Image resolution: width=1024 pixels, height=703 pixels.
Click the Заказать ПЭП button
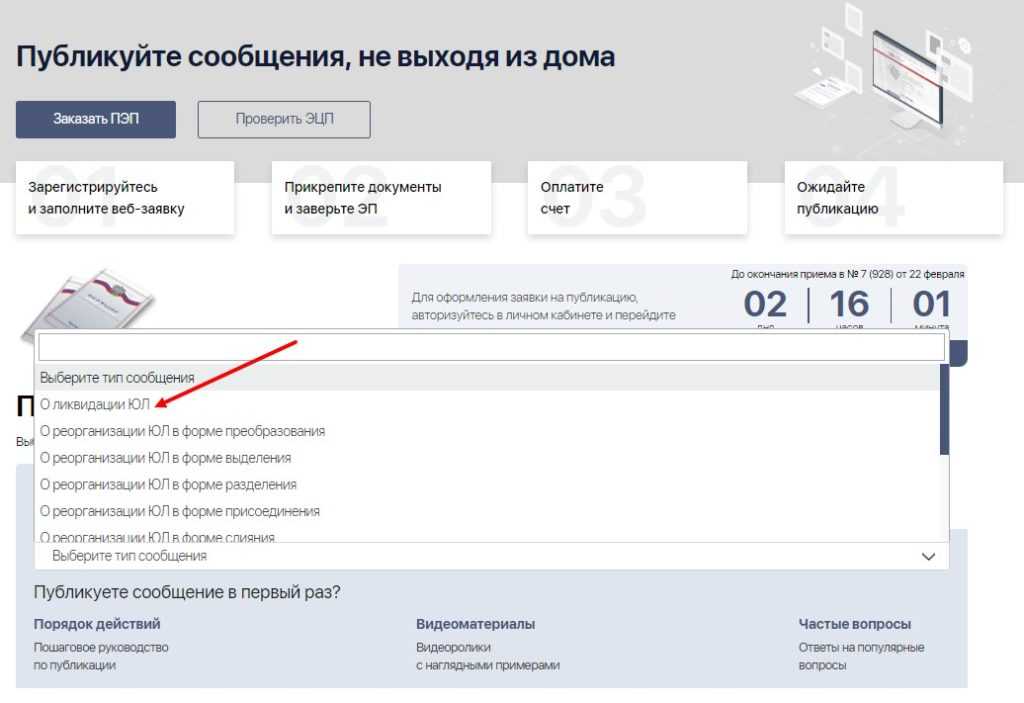tap(96, 119)
